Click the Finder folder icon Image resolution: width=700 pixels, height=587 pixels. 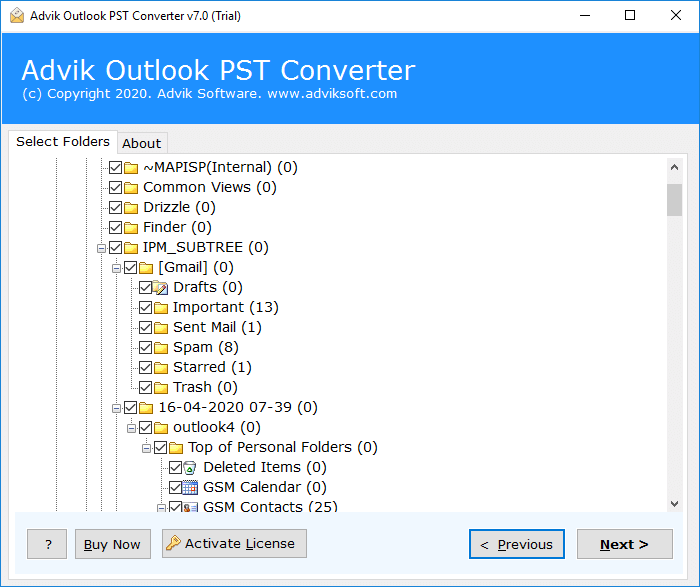[x=131, y=228]
